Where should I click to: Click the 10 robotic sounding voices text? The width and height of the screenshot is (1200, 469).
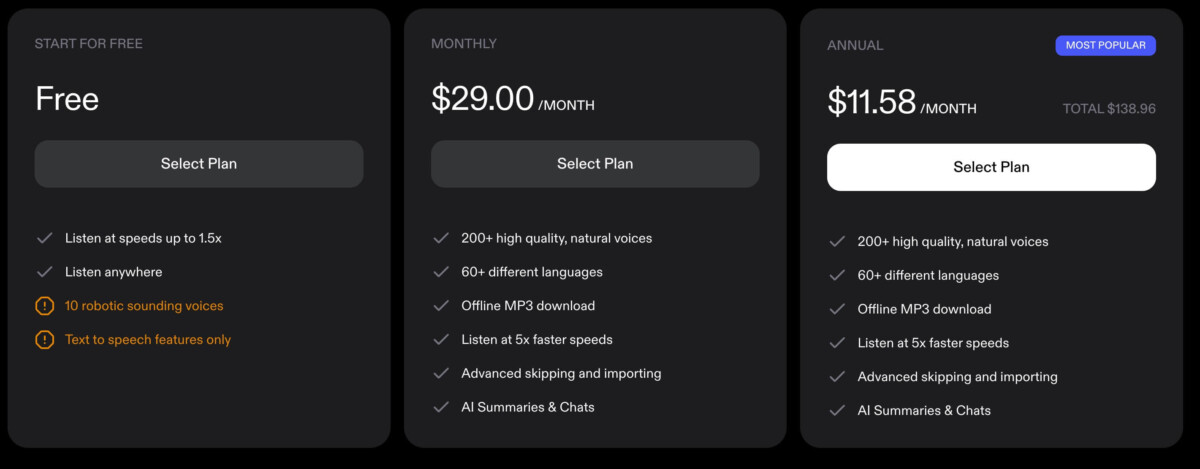coord(144,306)
